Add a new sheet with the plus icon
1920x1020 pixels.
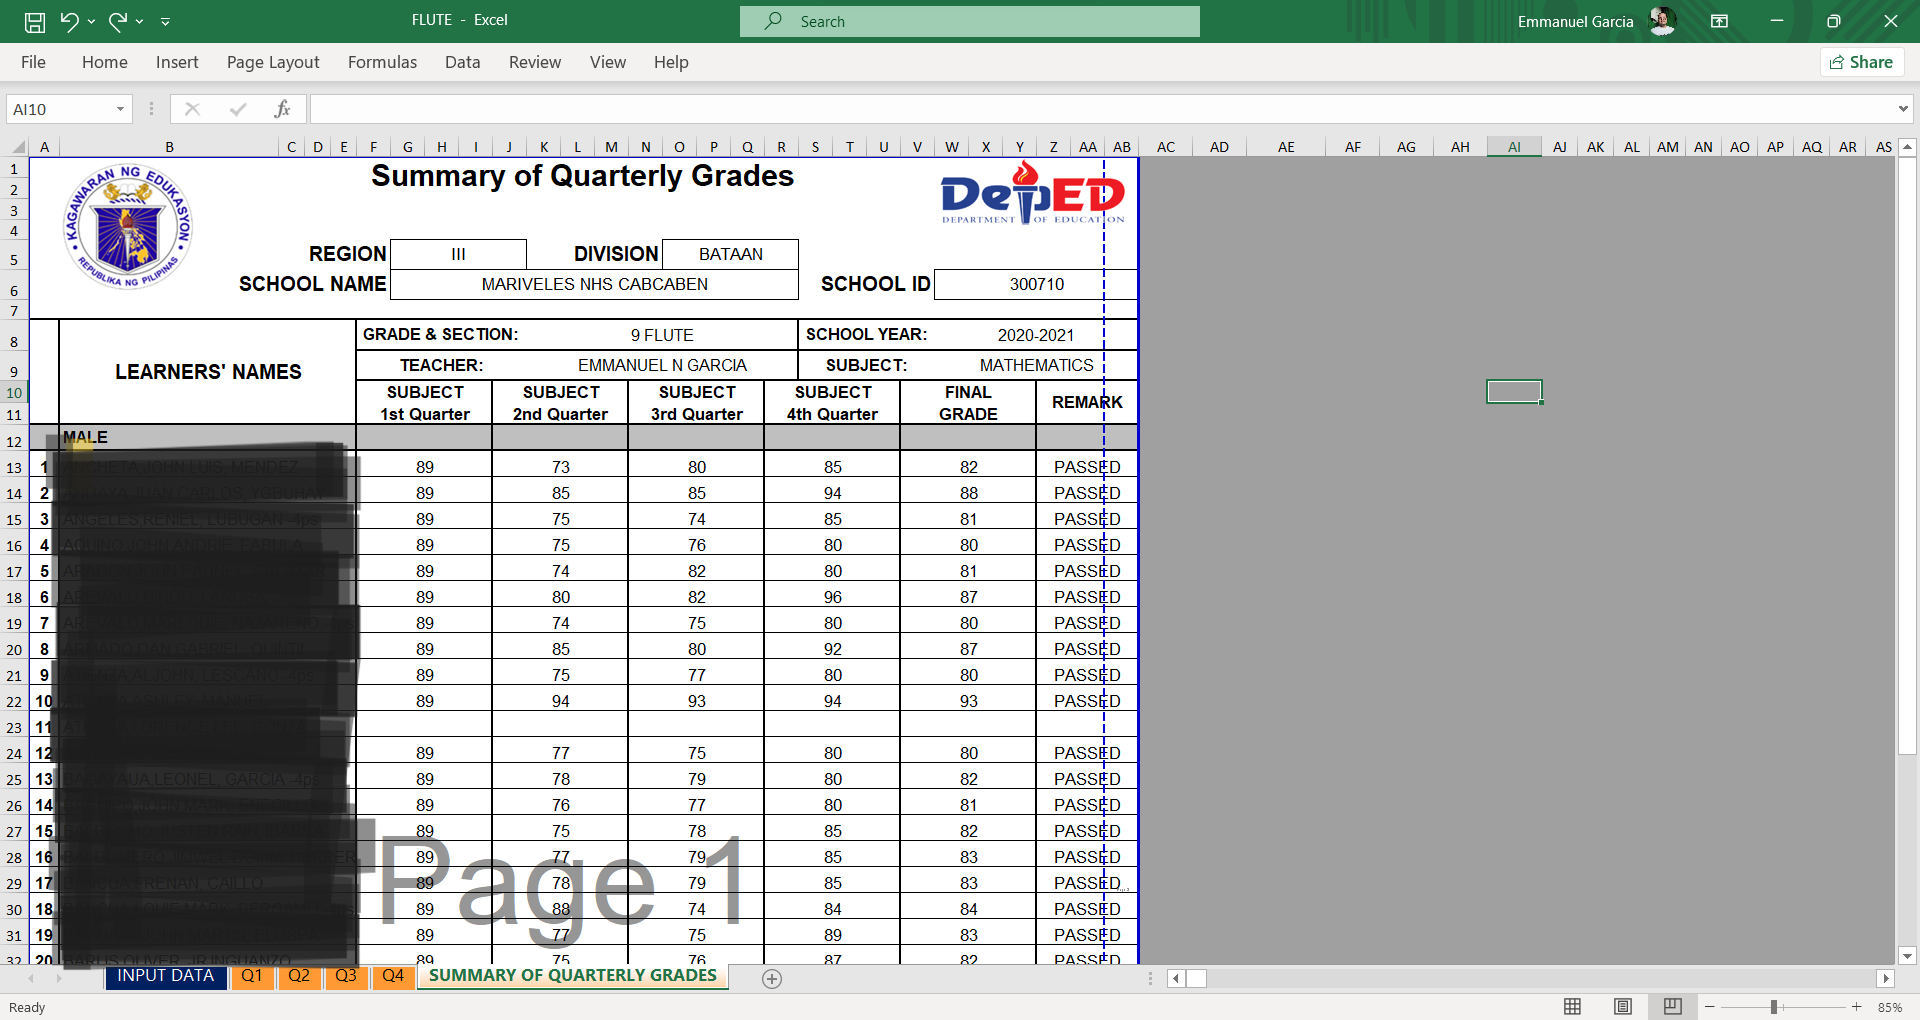coord(772,979)
